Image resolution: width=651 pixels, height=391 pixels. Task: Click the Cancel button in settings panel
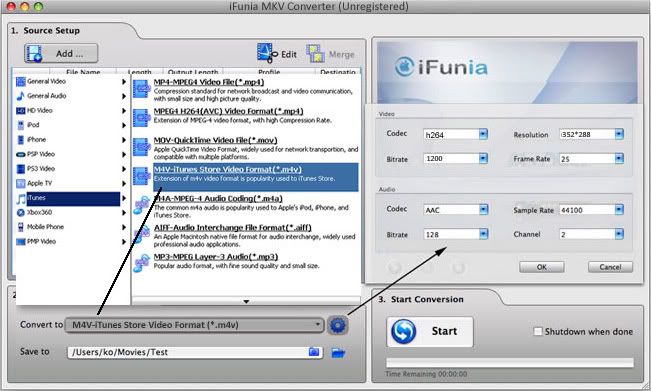click(x=610, y=267)
